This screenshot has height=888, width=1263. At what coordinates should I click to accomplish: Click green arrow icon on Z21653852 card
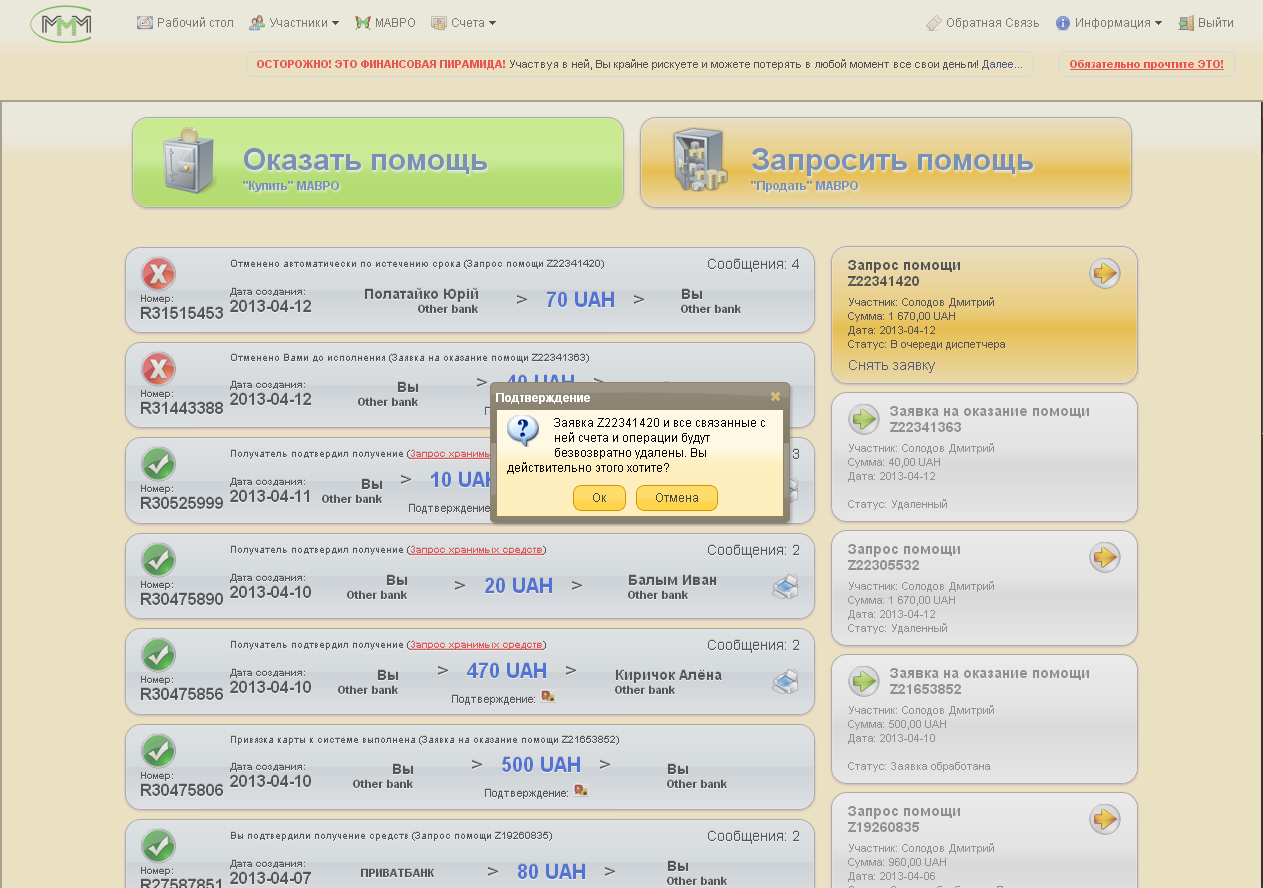(x=864, y=681)
